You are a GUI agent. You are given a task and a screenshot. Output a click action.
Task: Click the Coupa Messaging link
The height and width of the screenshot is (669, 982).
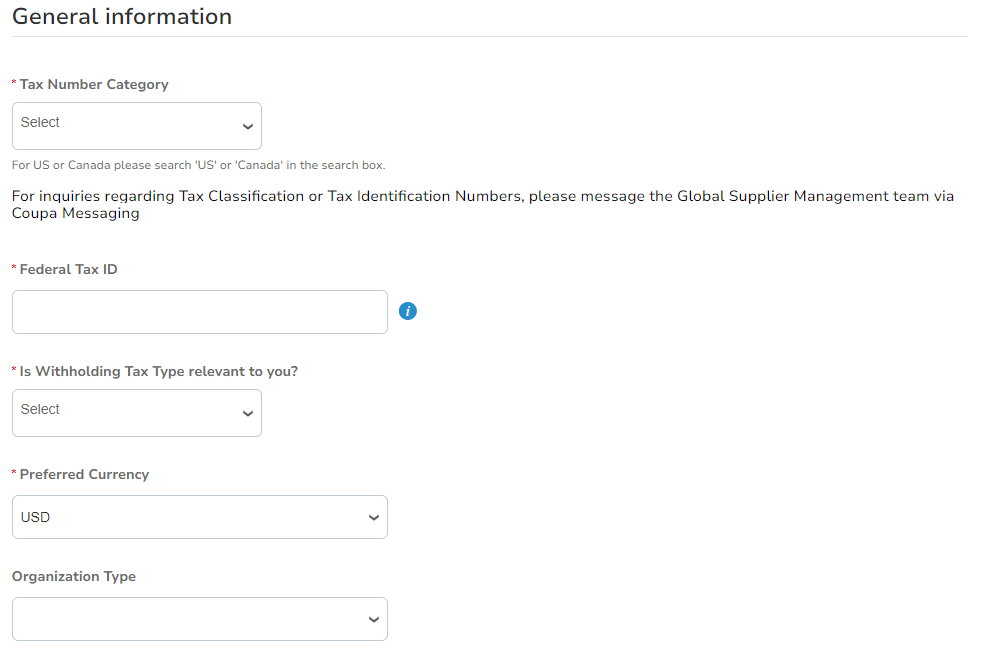pos(75,213)
